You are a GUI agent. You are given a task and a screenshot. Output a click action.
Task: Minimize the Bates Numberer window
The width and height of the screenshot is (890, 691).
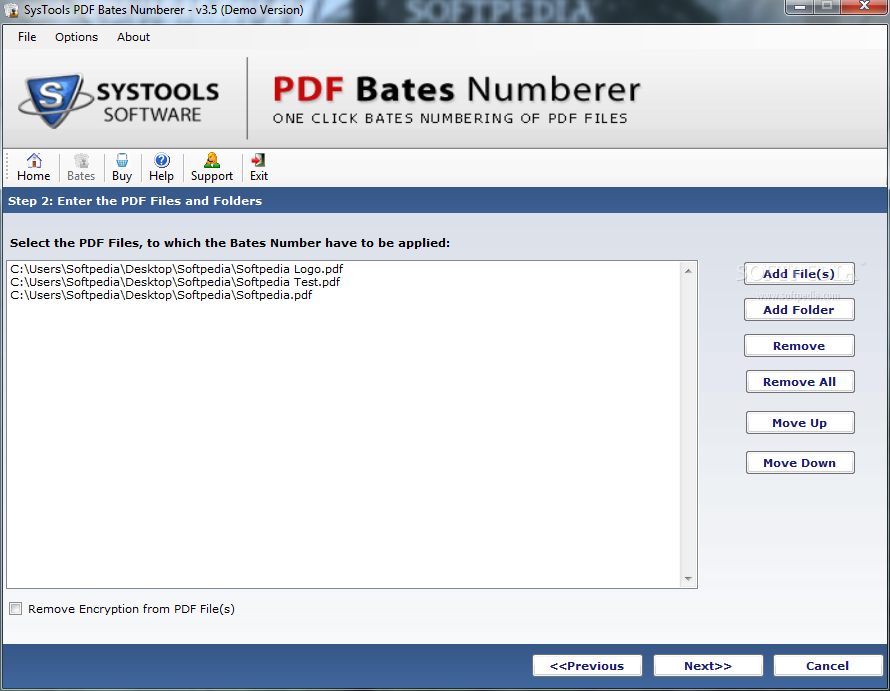[x=800, y=6]
